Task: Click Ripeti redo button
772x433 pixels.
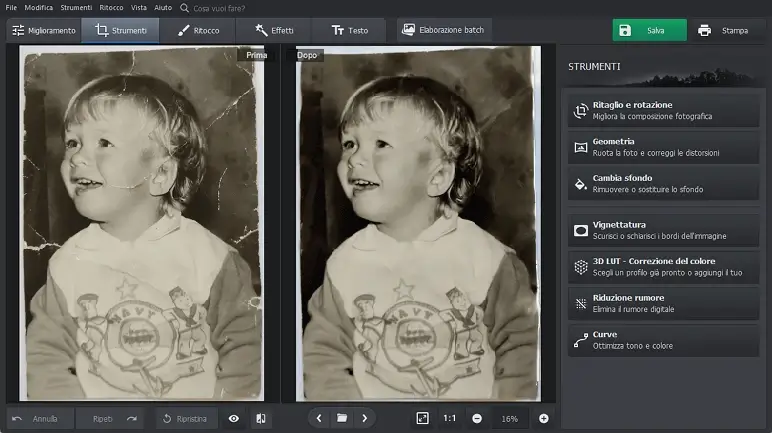Action: coord(110,419)
